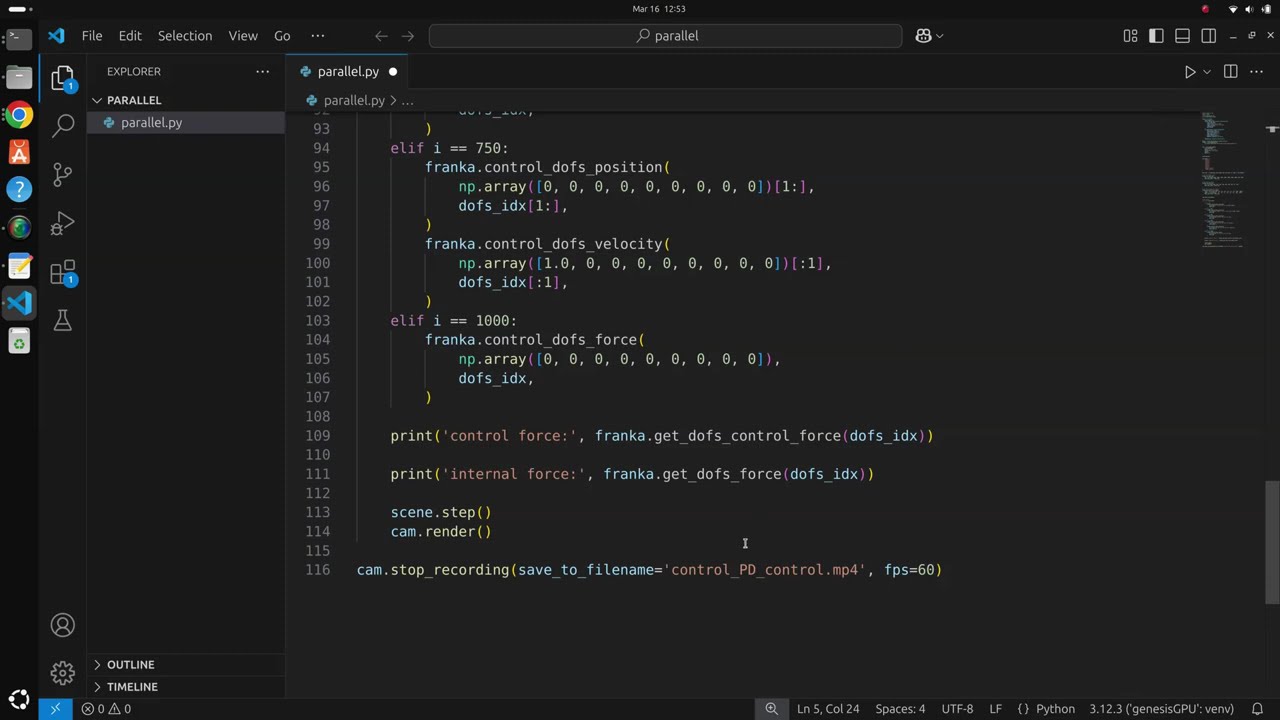Open the Accounts menu icon
This screenshot has width=1280, height=720.
pyautogui.click(x=62, y=625)
